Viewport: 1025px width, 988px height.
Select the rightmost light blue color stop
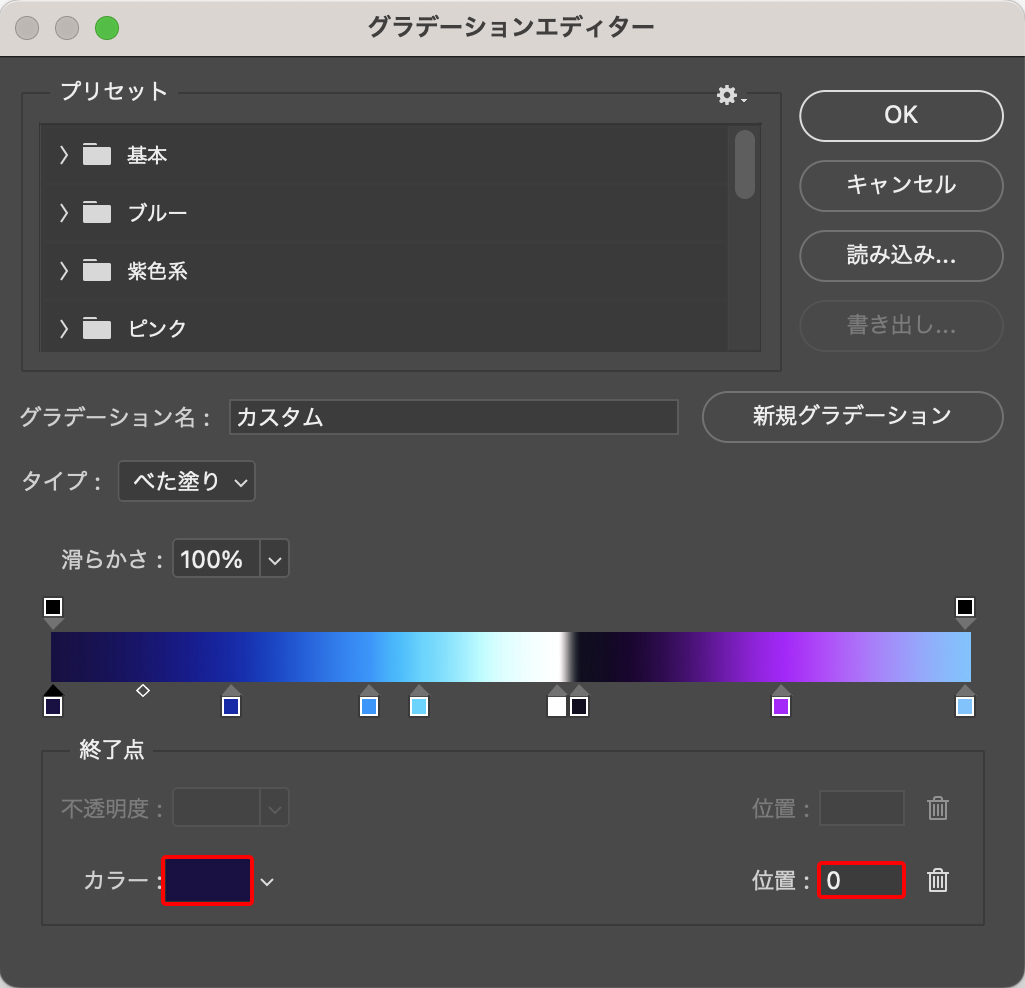point(964,706)
